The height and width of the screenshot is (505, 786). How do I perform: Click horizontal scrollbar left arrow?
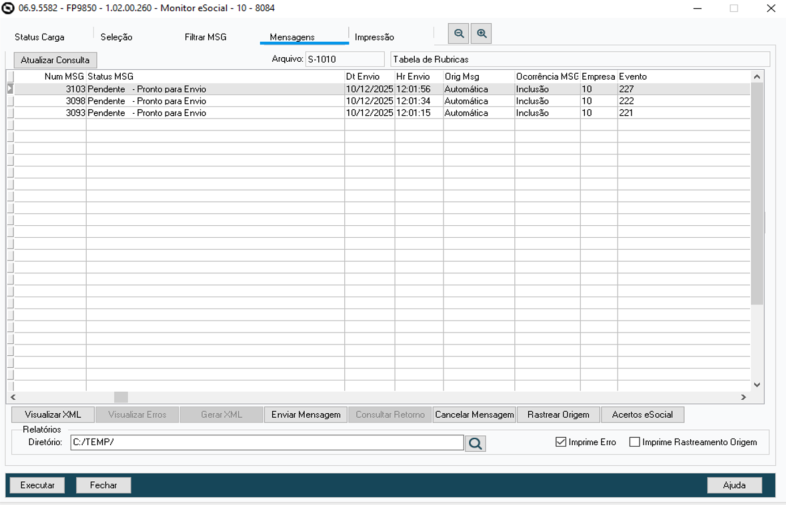pyautogui.click(x=13, y=397)
